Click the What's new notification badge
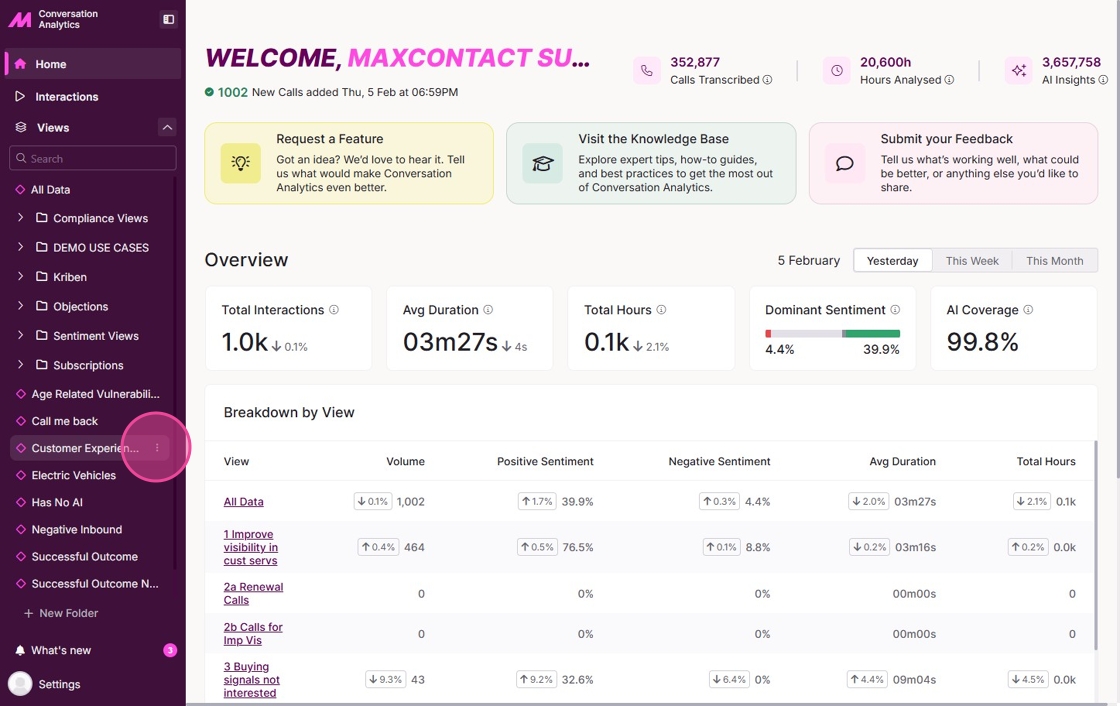 coord(170,650)
